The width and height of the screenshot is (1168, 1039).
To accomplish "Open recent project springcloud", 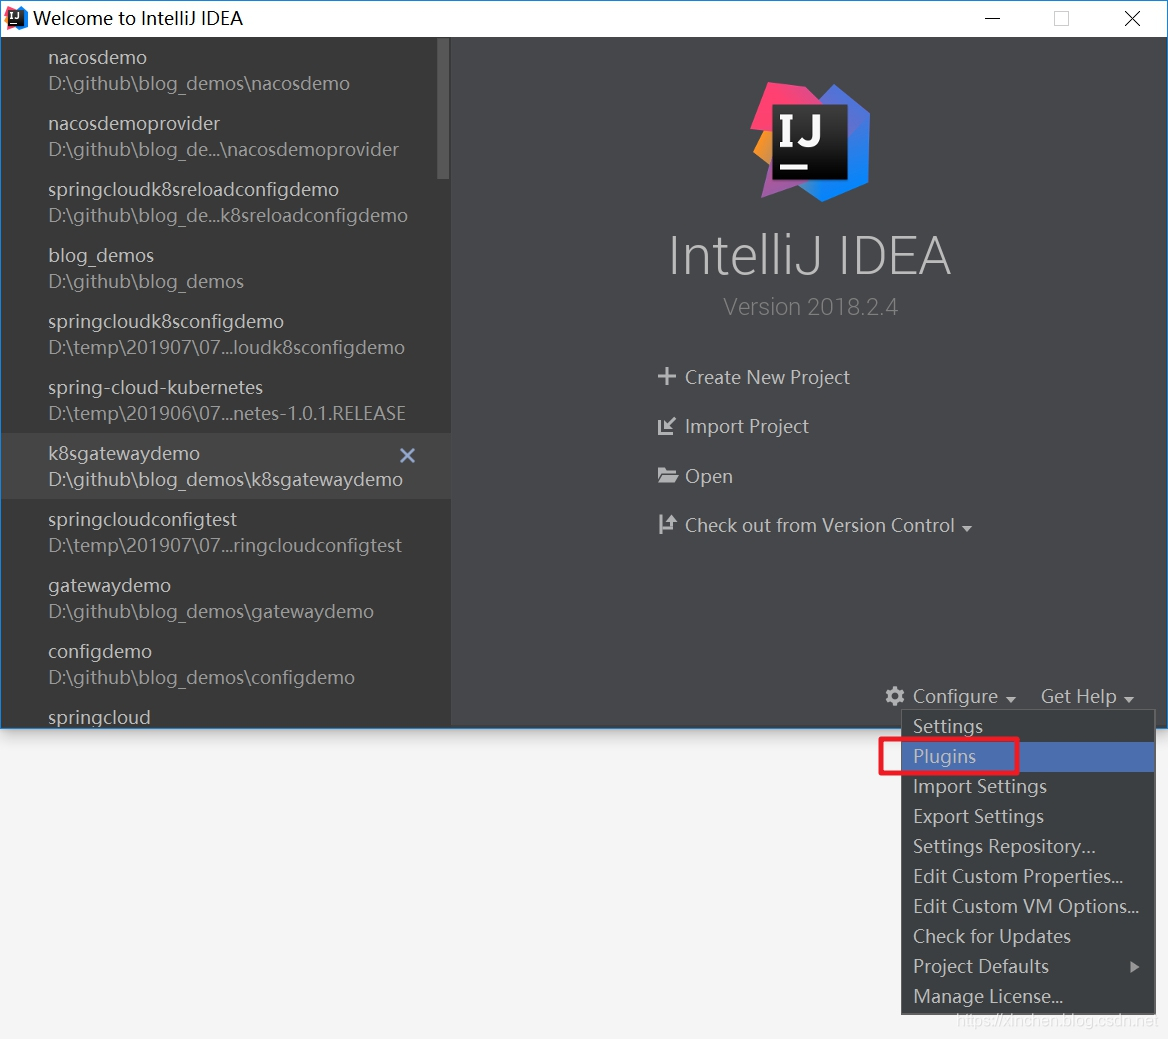I will pyautogui.click(x=226, y=714).
